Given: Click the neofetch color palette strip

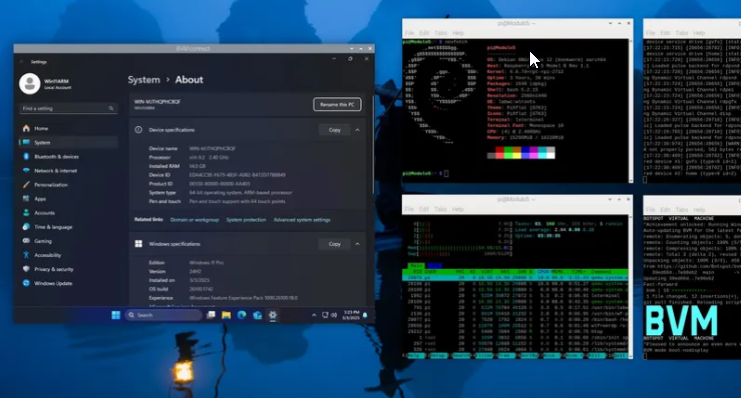Looking at the screenshot, I should [521, 153].
